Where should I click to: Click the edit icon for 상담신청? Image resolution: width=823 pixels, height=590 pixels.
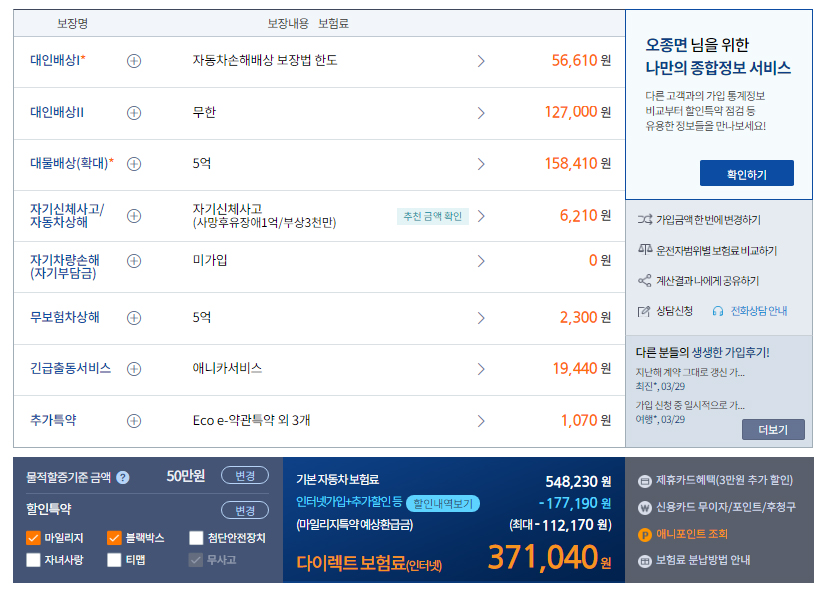pyautogui.click(x=643, y=311)
